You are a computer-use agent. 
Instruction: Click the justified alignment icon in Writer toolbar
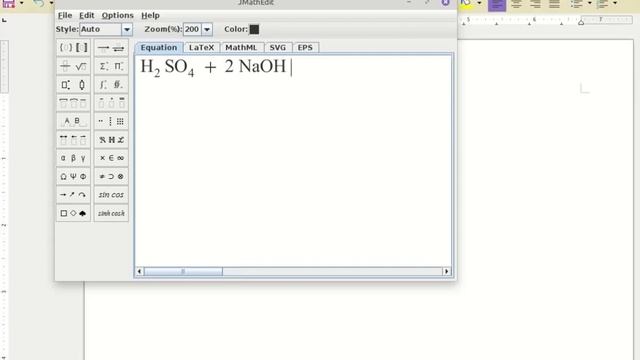click(554, 4)
